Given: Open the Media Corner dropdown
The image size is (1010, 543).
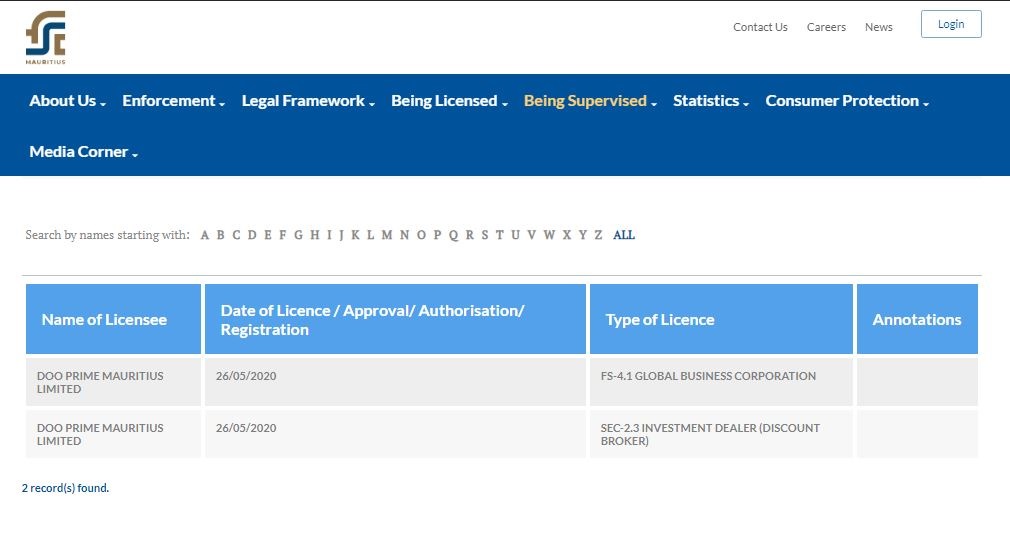Looking at the screenshot, I should 84,151.
